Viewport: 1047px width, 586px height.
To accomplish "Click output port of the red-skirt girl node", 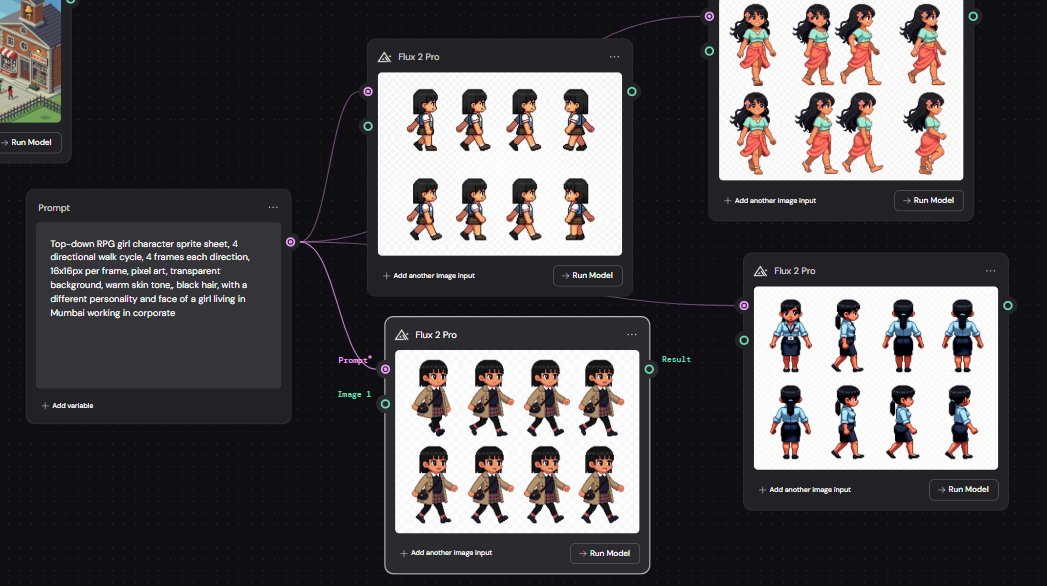I will 974,16.
